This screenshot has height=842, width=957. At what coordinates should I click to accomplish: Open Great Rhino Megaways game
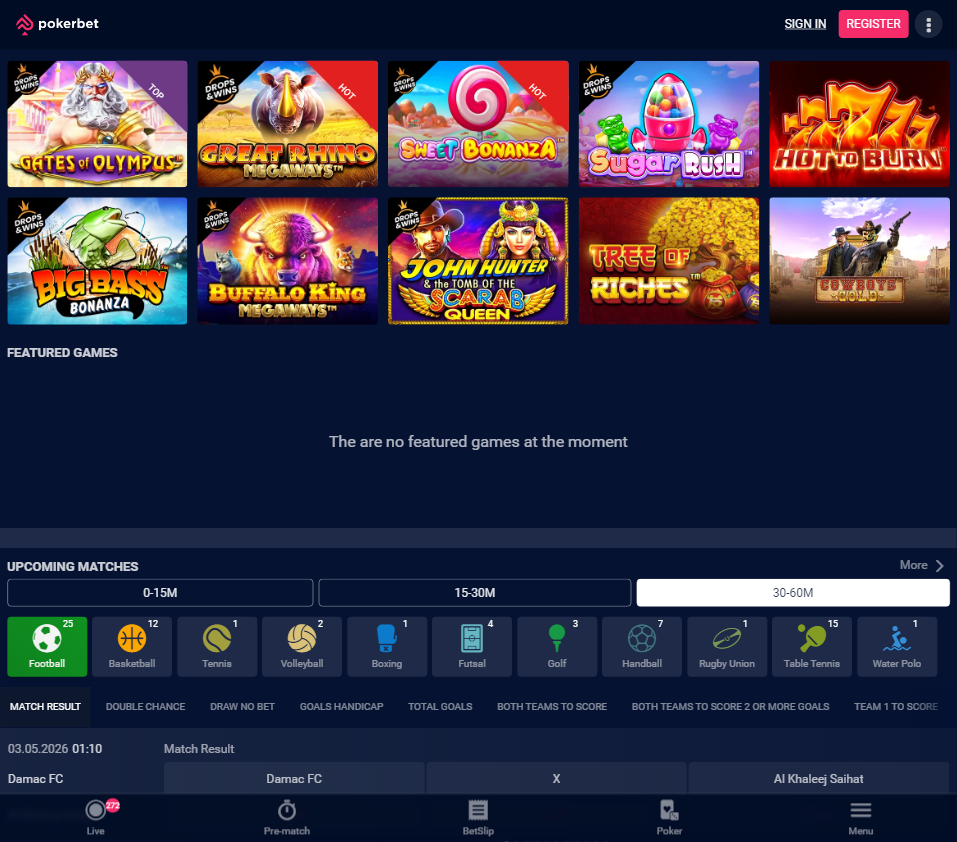pyautogui.click(x=287, y=124)
